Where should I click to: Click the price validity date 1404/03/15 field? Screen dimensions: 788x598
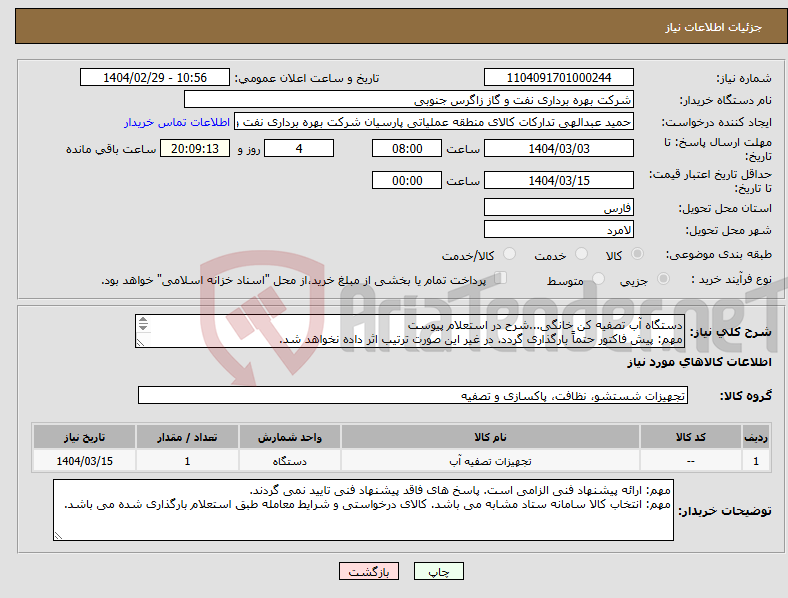click(x=558, y=180)
